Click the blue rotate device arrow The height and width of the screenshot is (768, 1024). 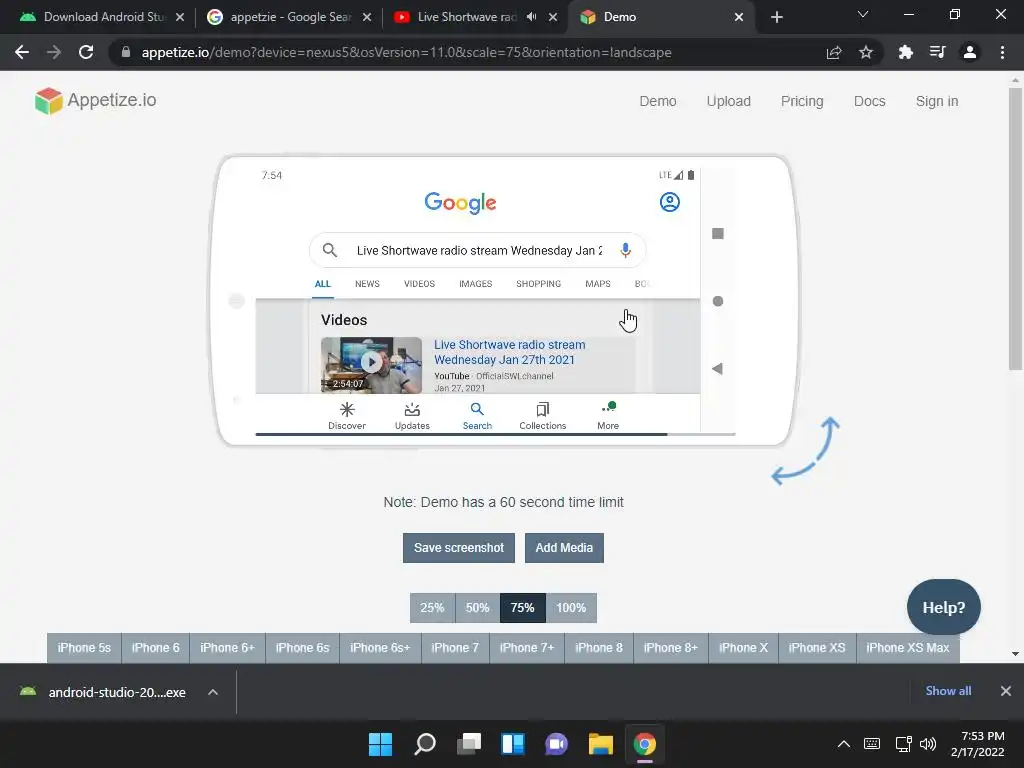click(x=805, y=451)
